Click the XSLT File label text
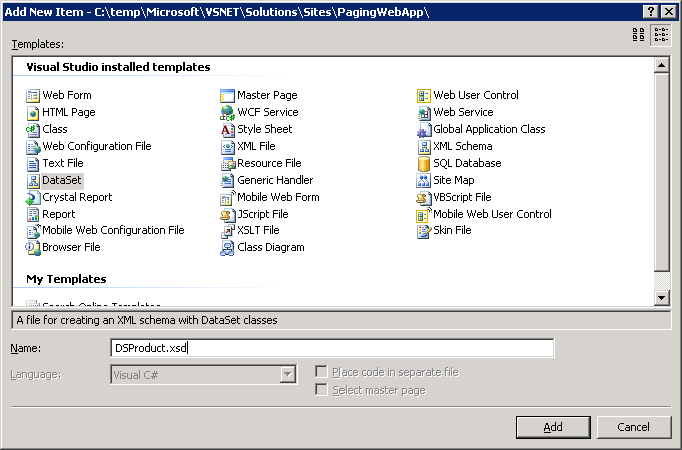Screen dimensions: 682x450 258,230
